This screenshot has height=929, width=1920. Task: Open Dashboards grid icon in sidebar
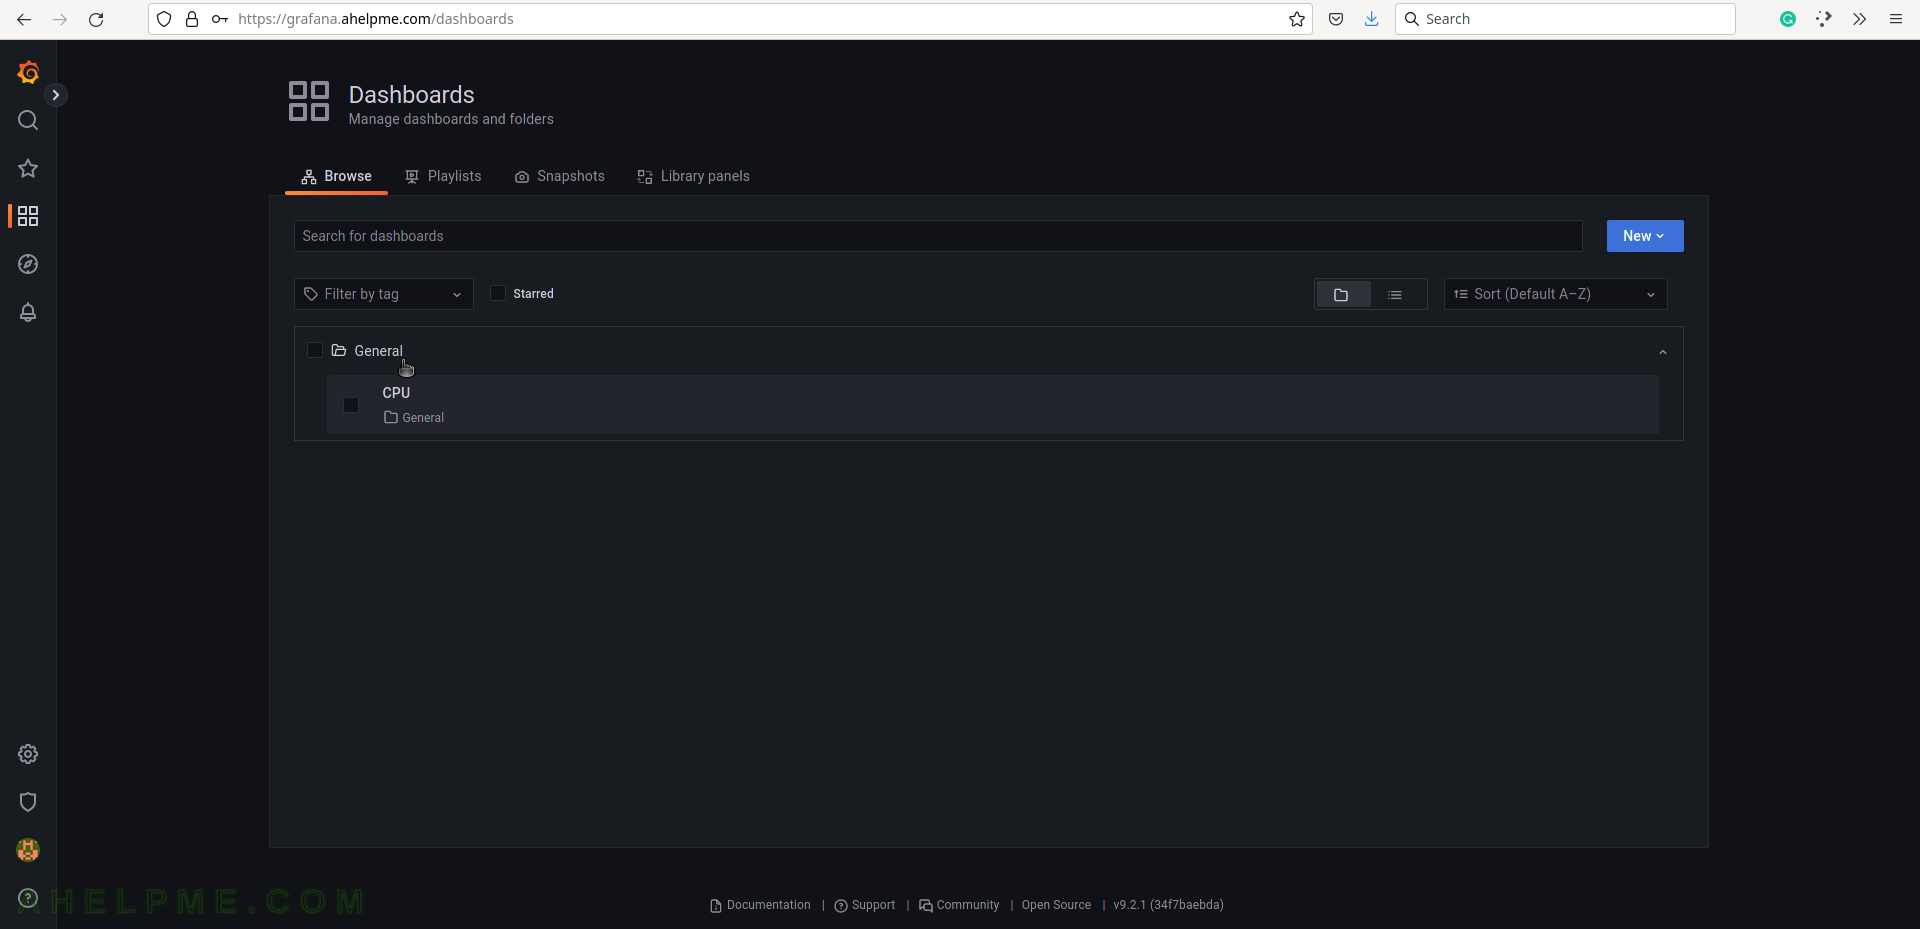tap(28, 216)
